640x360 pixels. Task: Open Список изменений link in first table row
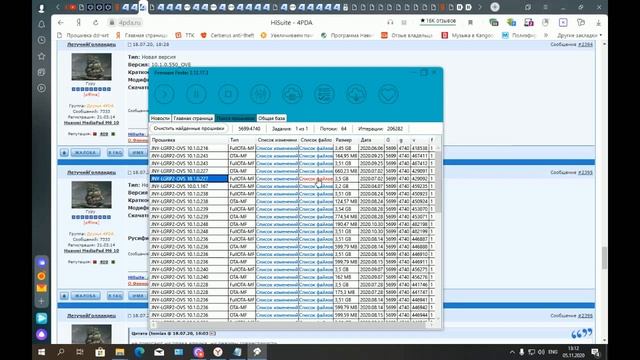coord(277,148)
